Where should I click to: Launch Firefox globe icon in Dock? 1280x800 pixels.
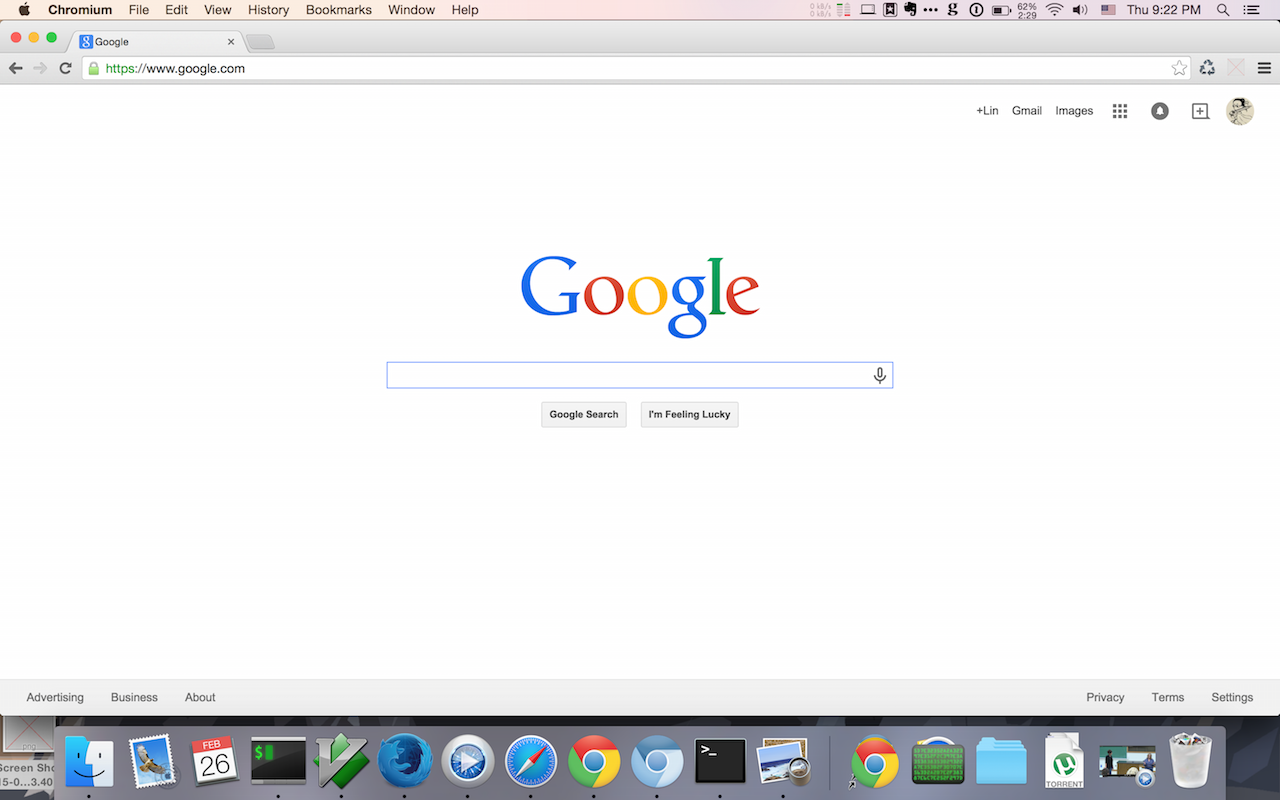(x=404, y=763)
